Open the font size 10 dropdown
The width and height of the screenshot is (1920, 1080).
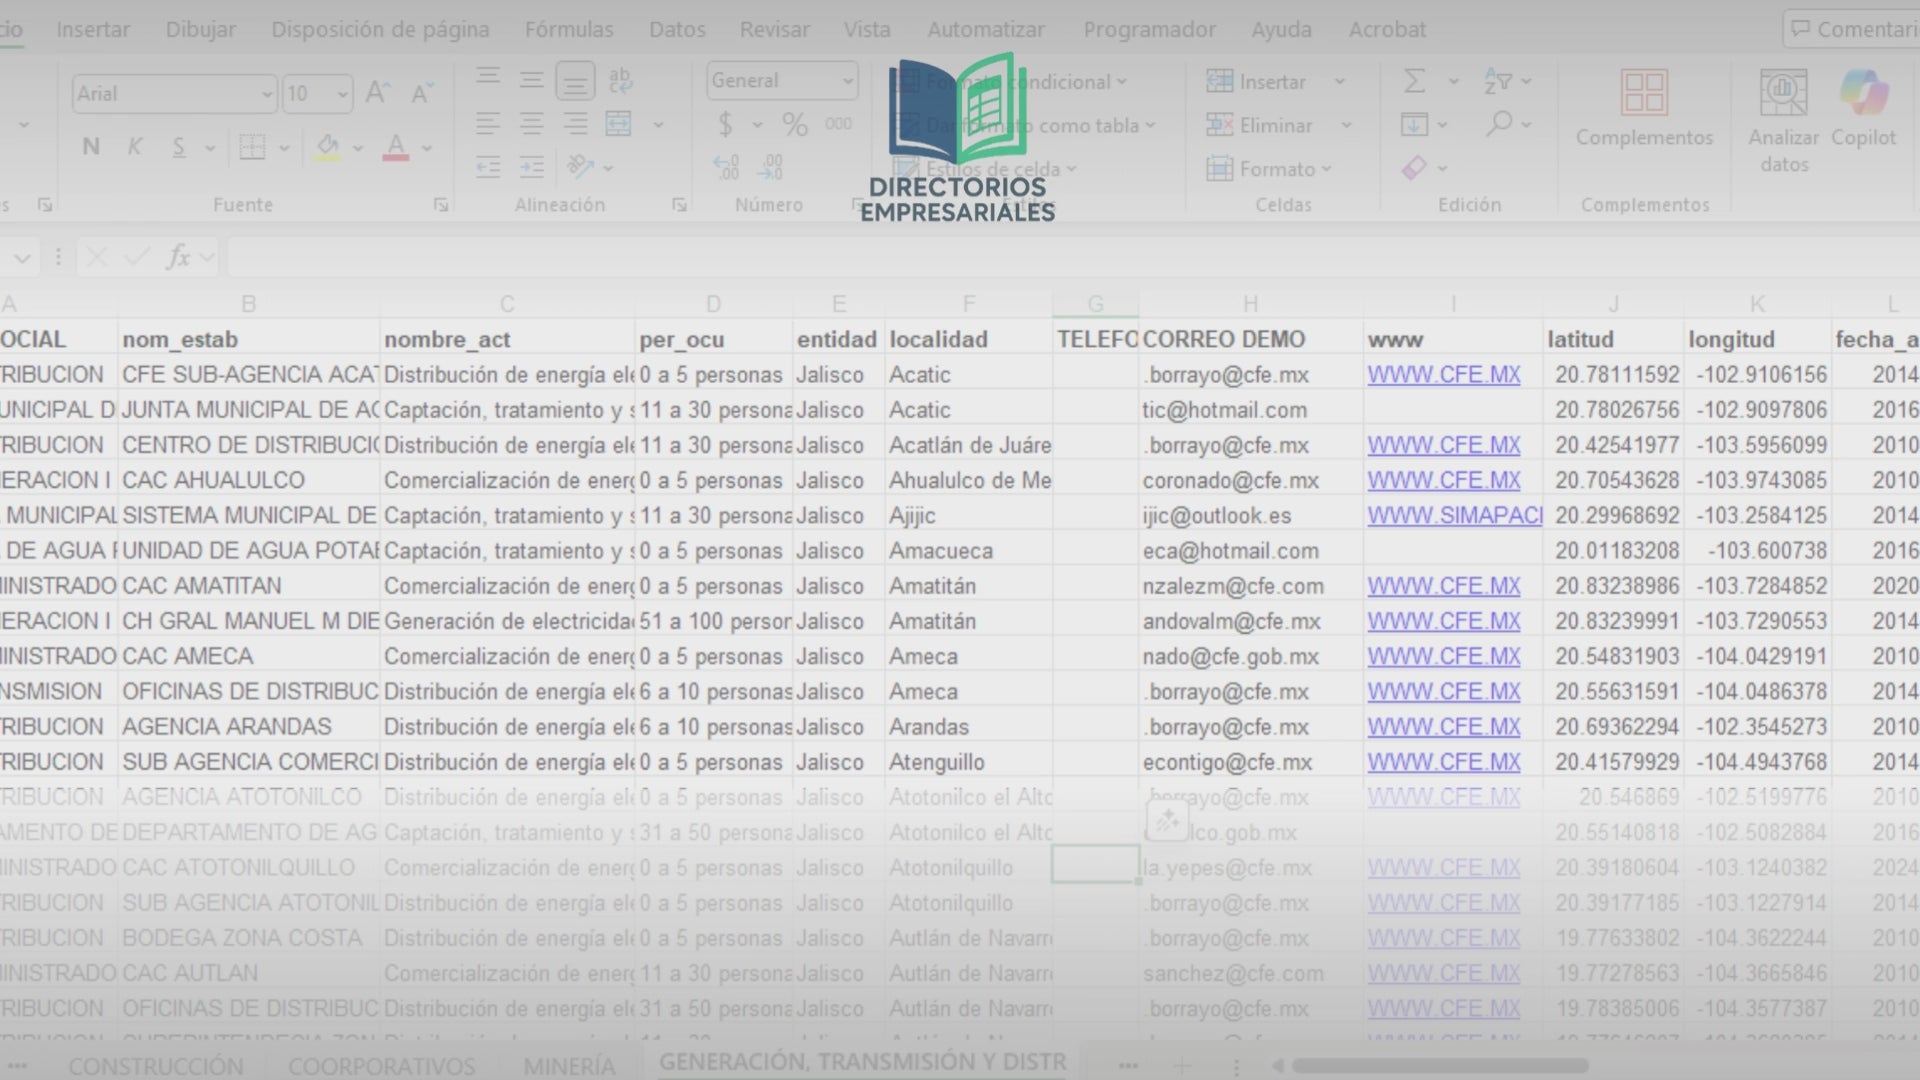point(343,94)
